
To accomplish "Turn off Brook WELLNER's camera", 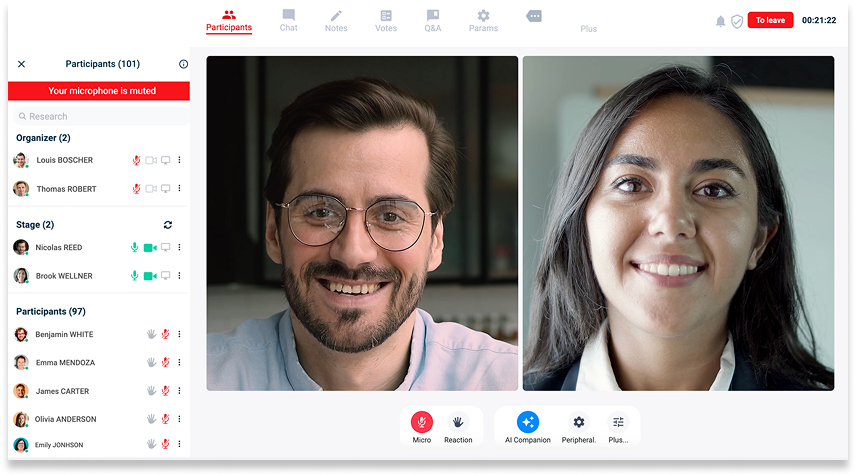I will 150,276.
